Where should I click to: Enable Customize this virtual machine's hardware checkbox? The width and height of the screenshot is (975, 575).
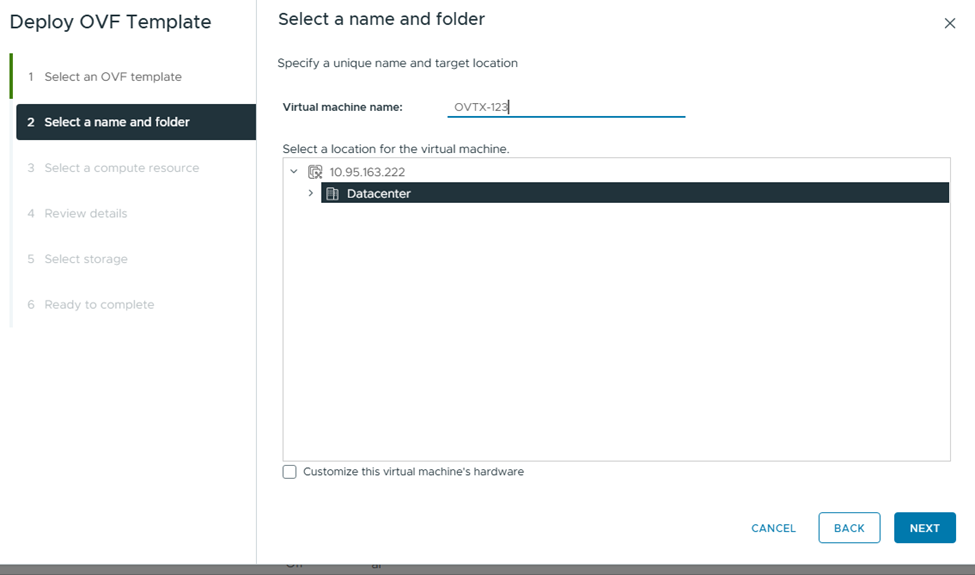(290, 472)
